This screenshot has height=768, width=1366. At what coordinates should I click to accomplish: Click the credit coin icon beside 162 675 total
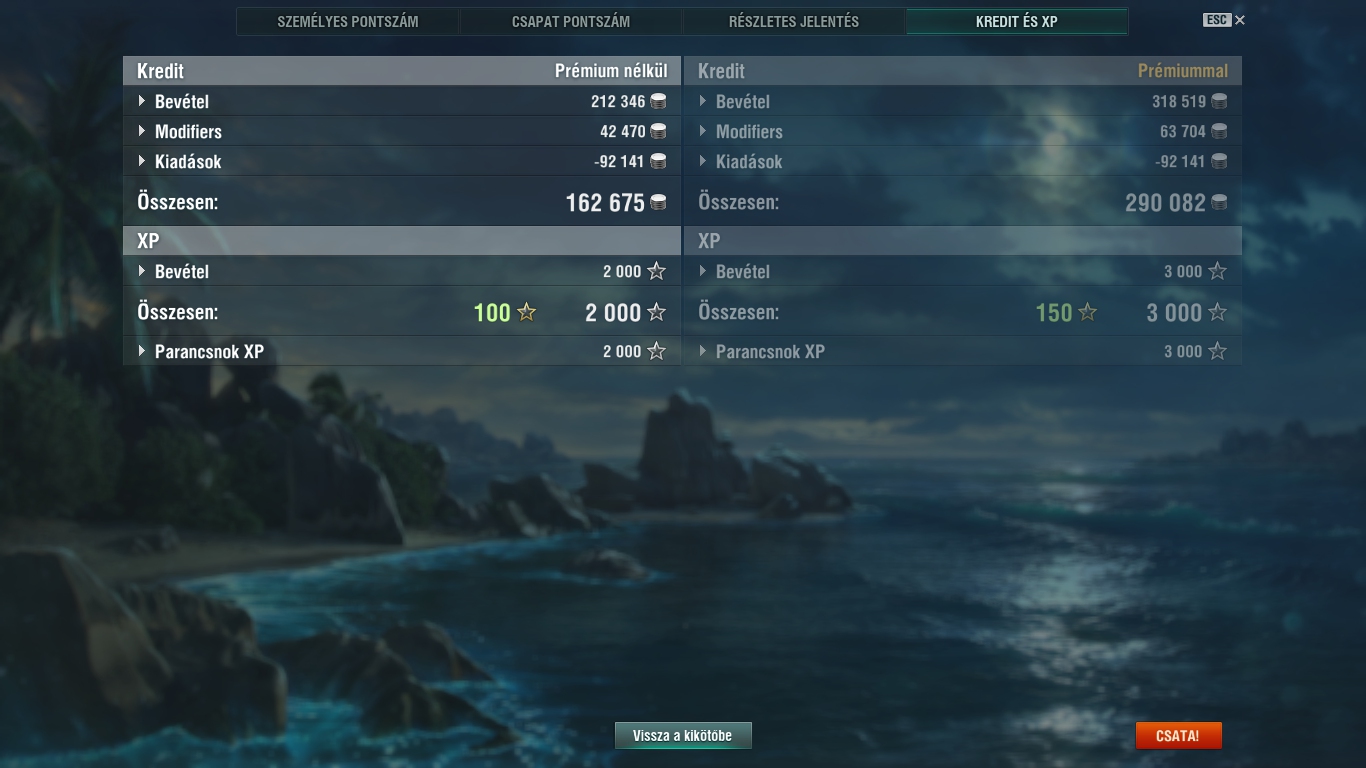658,202
